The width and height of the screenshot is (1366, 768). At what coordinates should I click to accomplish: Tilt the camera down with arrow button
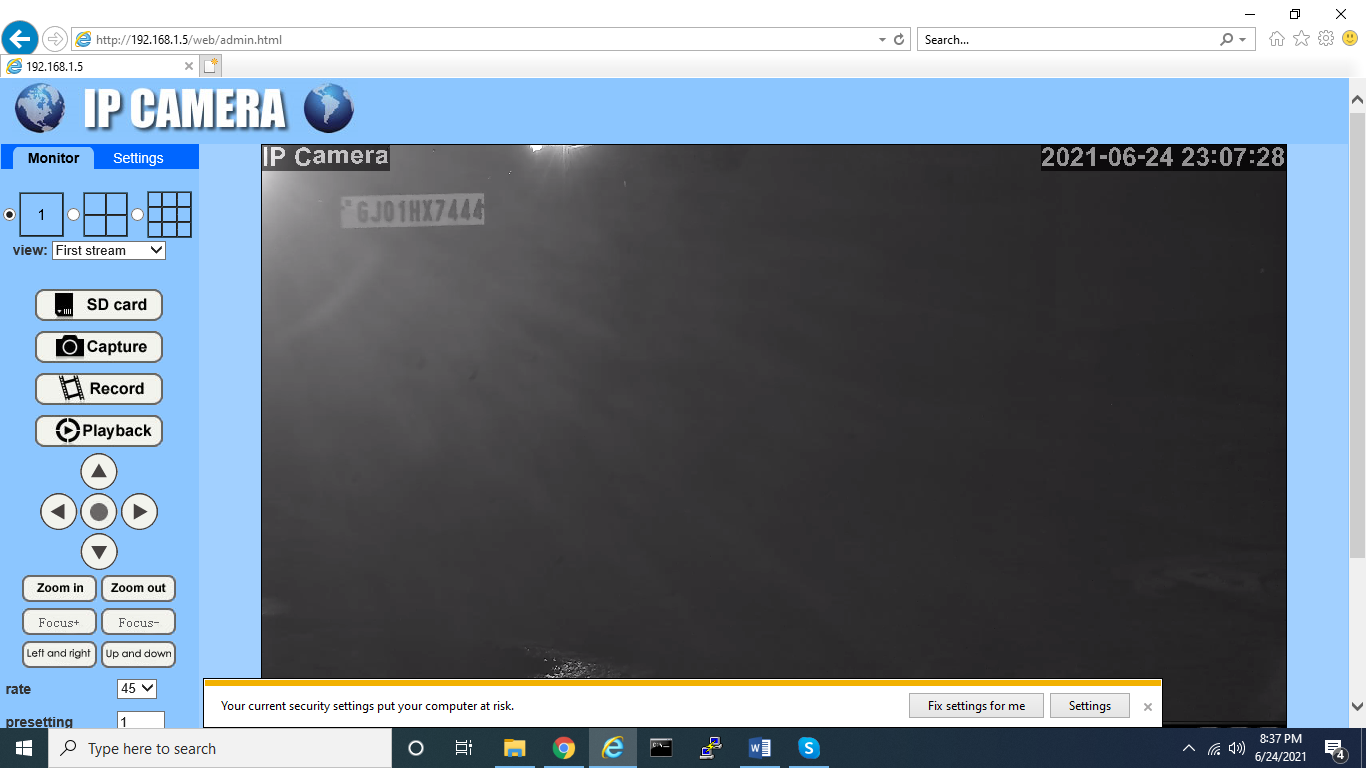click(98, 552)
